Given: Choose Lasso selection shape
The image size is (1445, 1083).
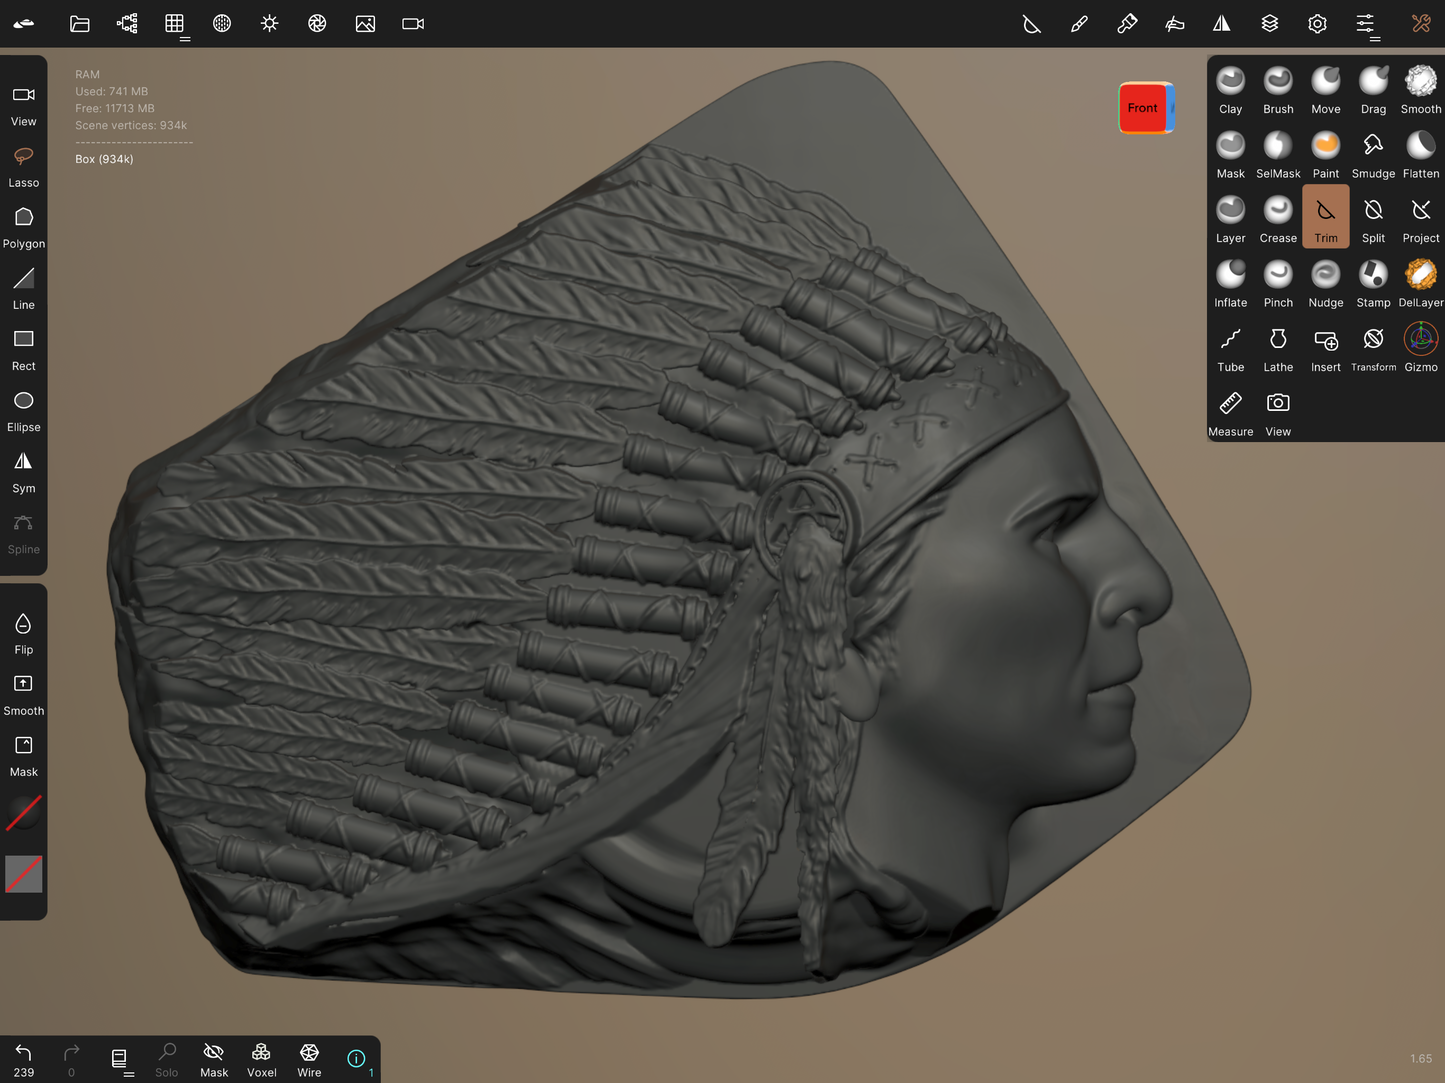Looking at the screenshot, I should (x=24, y=166).
